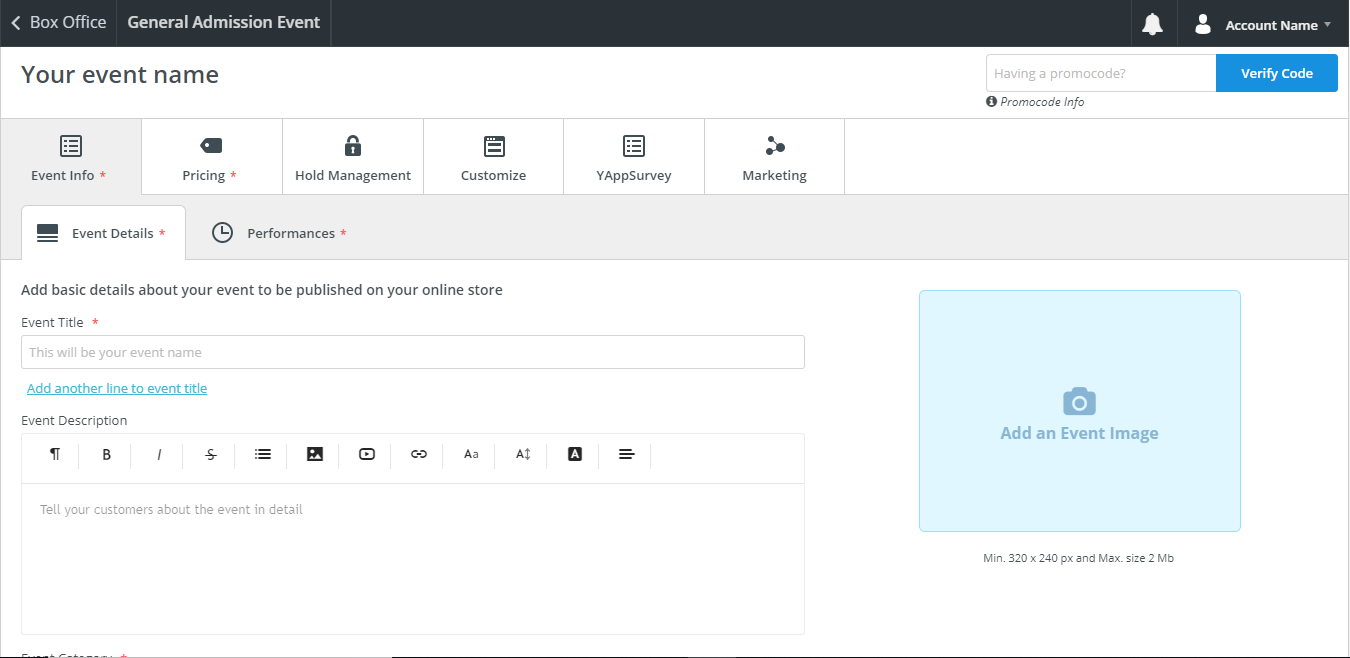Apply strikethrough text formatting
This screenshot has width=1350, height=658.
[x=211, y=455]
